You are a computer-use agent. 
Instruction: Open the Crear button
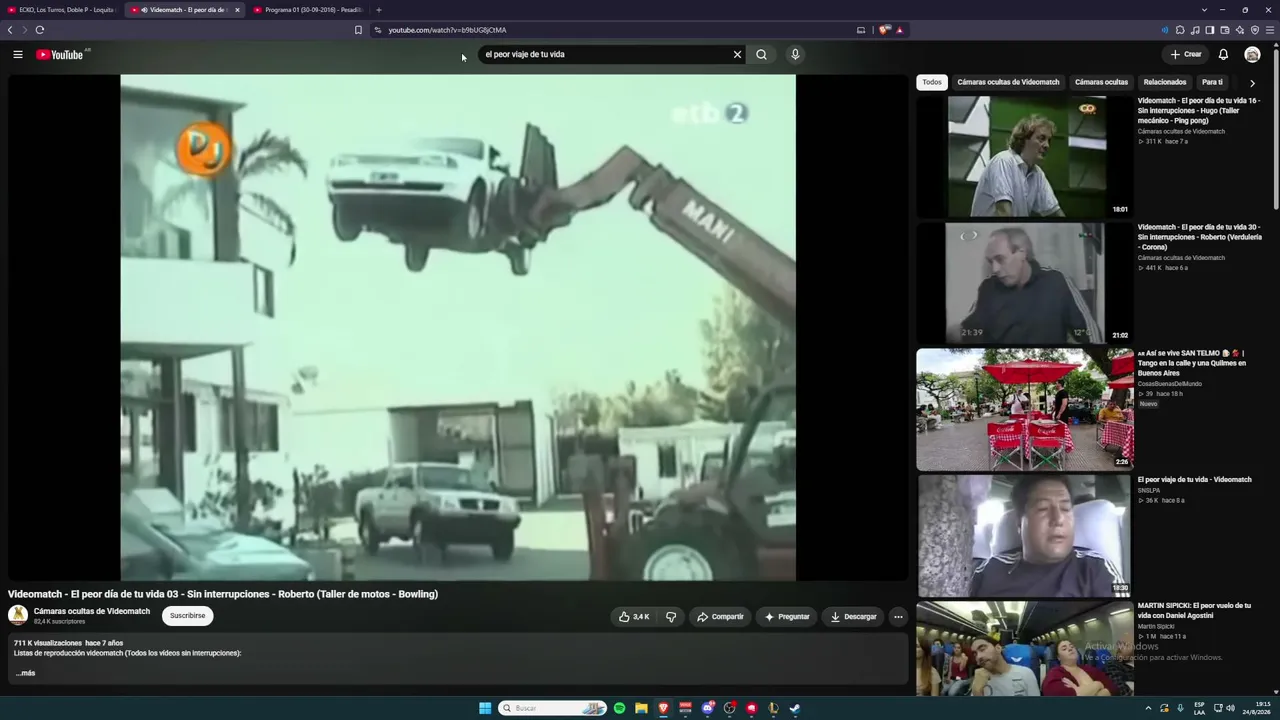1185,55
